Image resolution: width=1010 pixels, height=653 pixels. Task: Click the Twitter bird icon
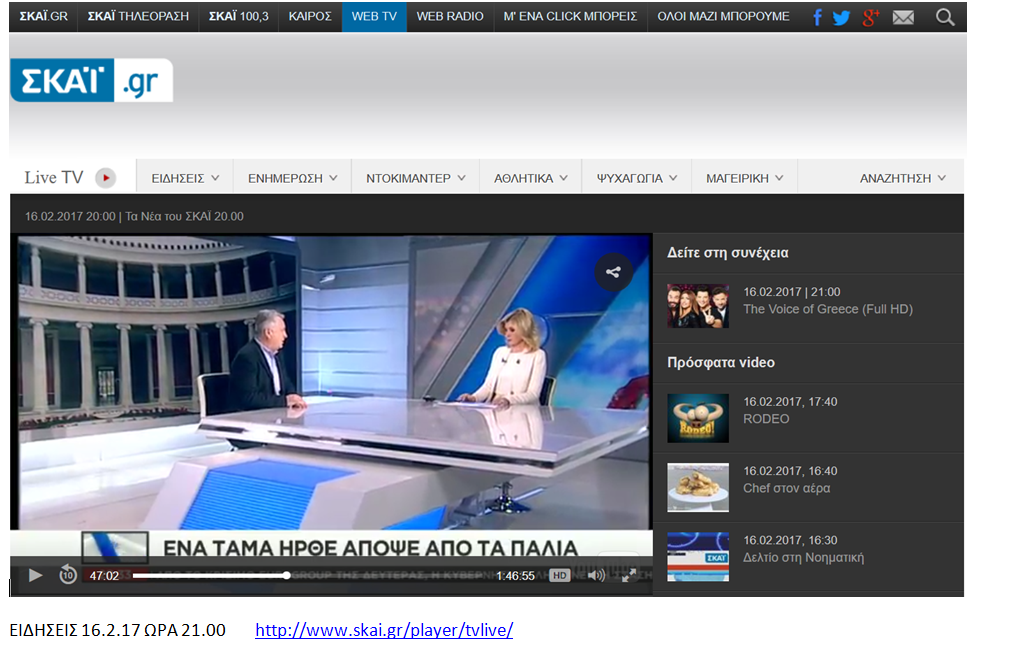(x=842, y=17)
